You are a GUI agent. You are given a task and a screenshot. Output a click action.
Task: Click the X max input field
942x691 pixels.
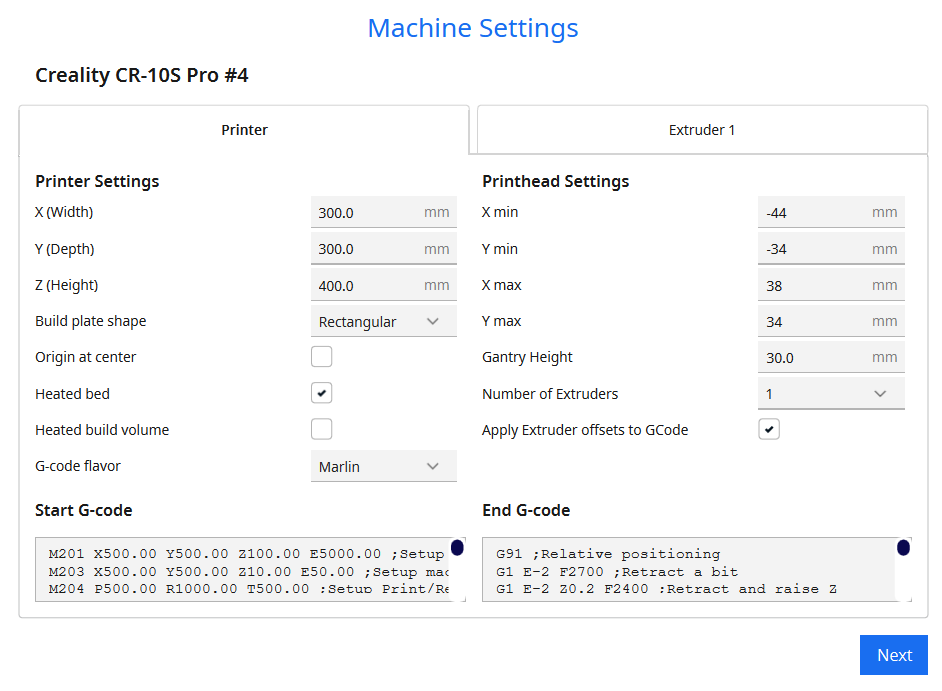tap(831, 285)
